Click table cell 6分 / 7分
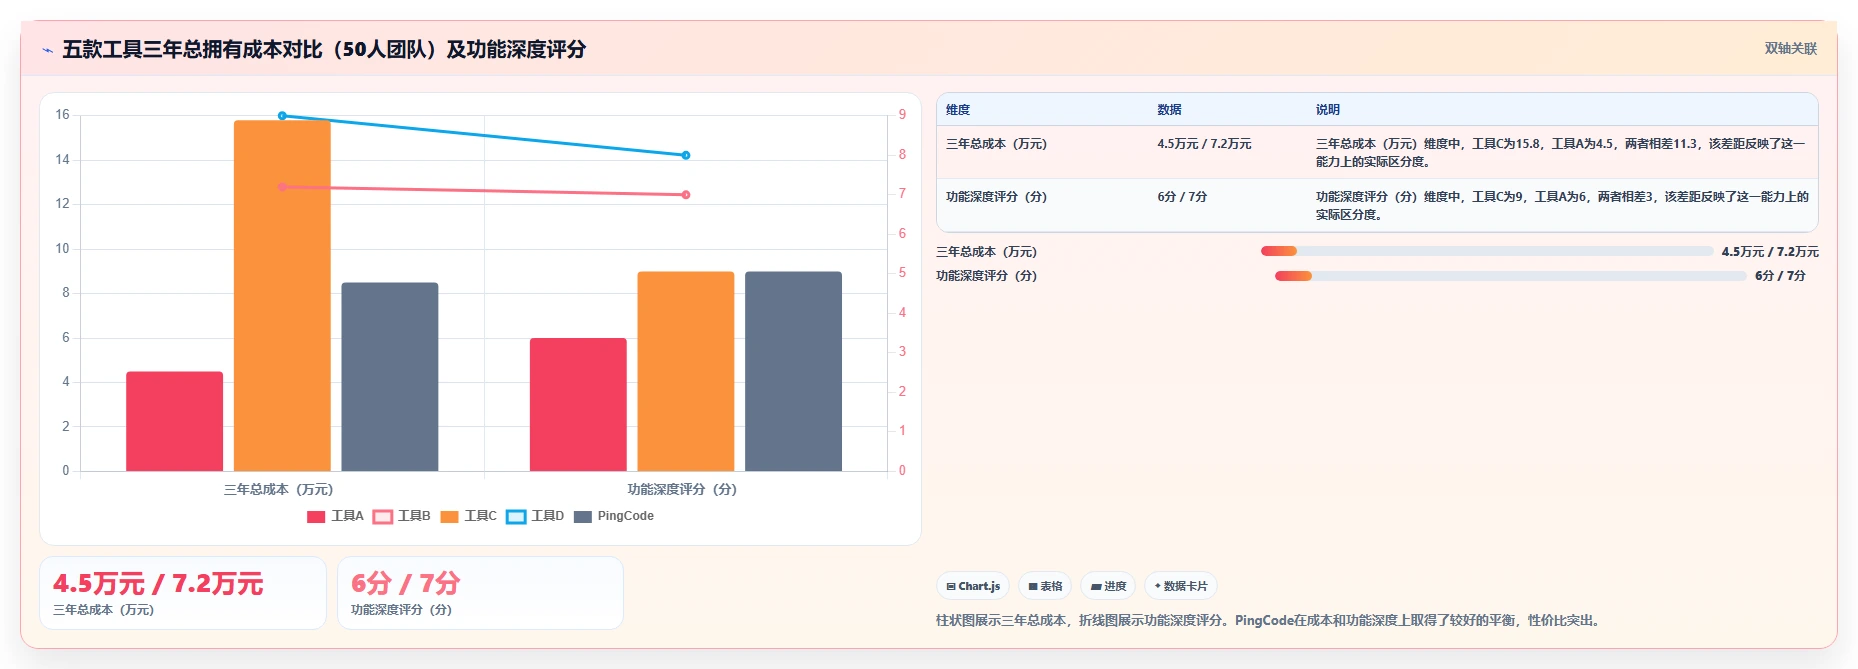This screenshot has width=1858, height=669. pyautogui.click(x=1182, y=197)
